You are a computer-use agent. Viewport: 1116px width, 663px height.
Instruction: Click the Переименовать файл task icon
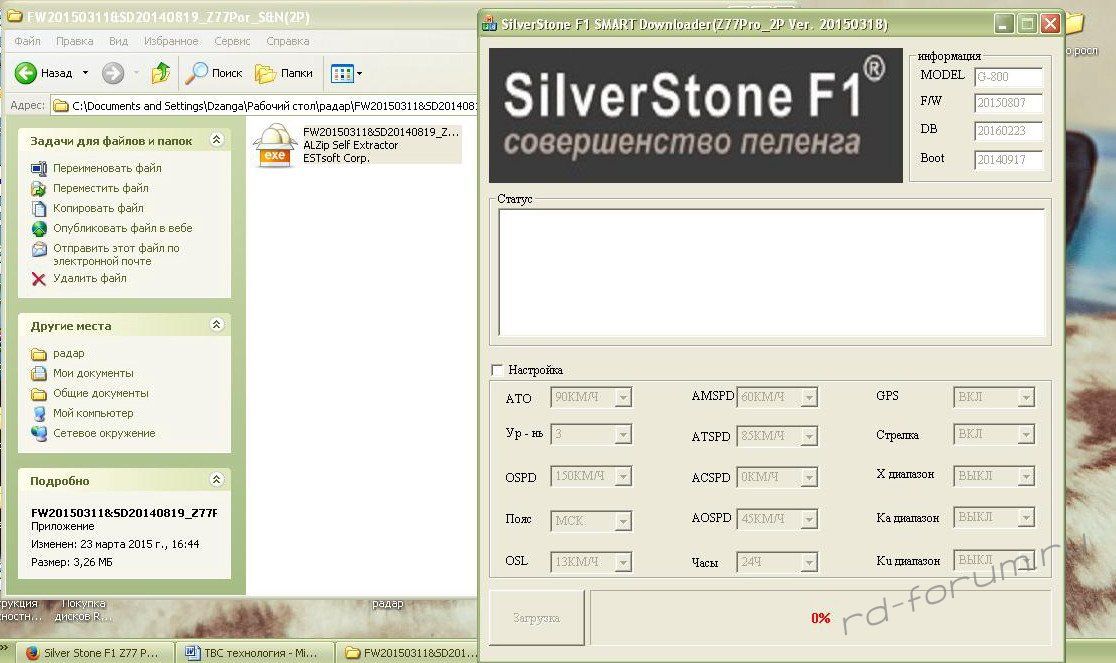point(38,169)
